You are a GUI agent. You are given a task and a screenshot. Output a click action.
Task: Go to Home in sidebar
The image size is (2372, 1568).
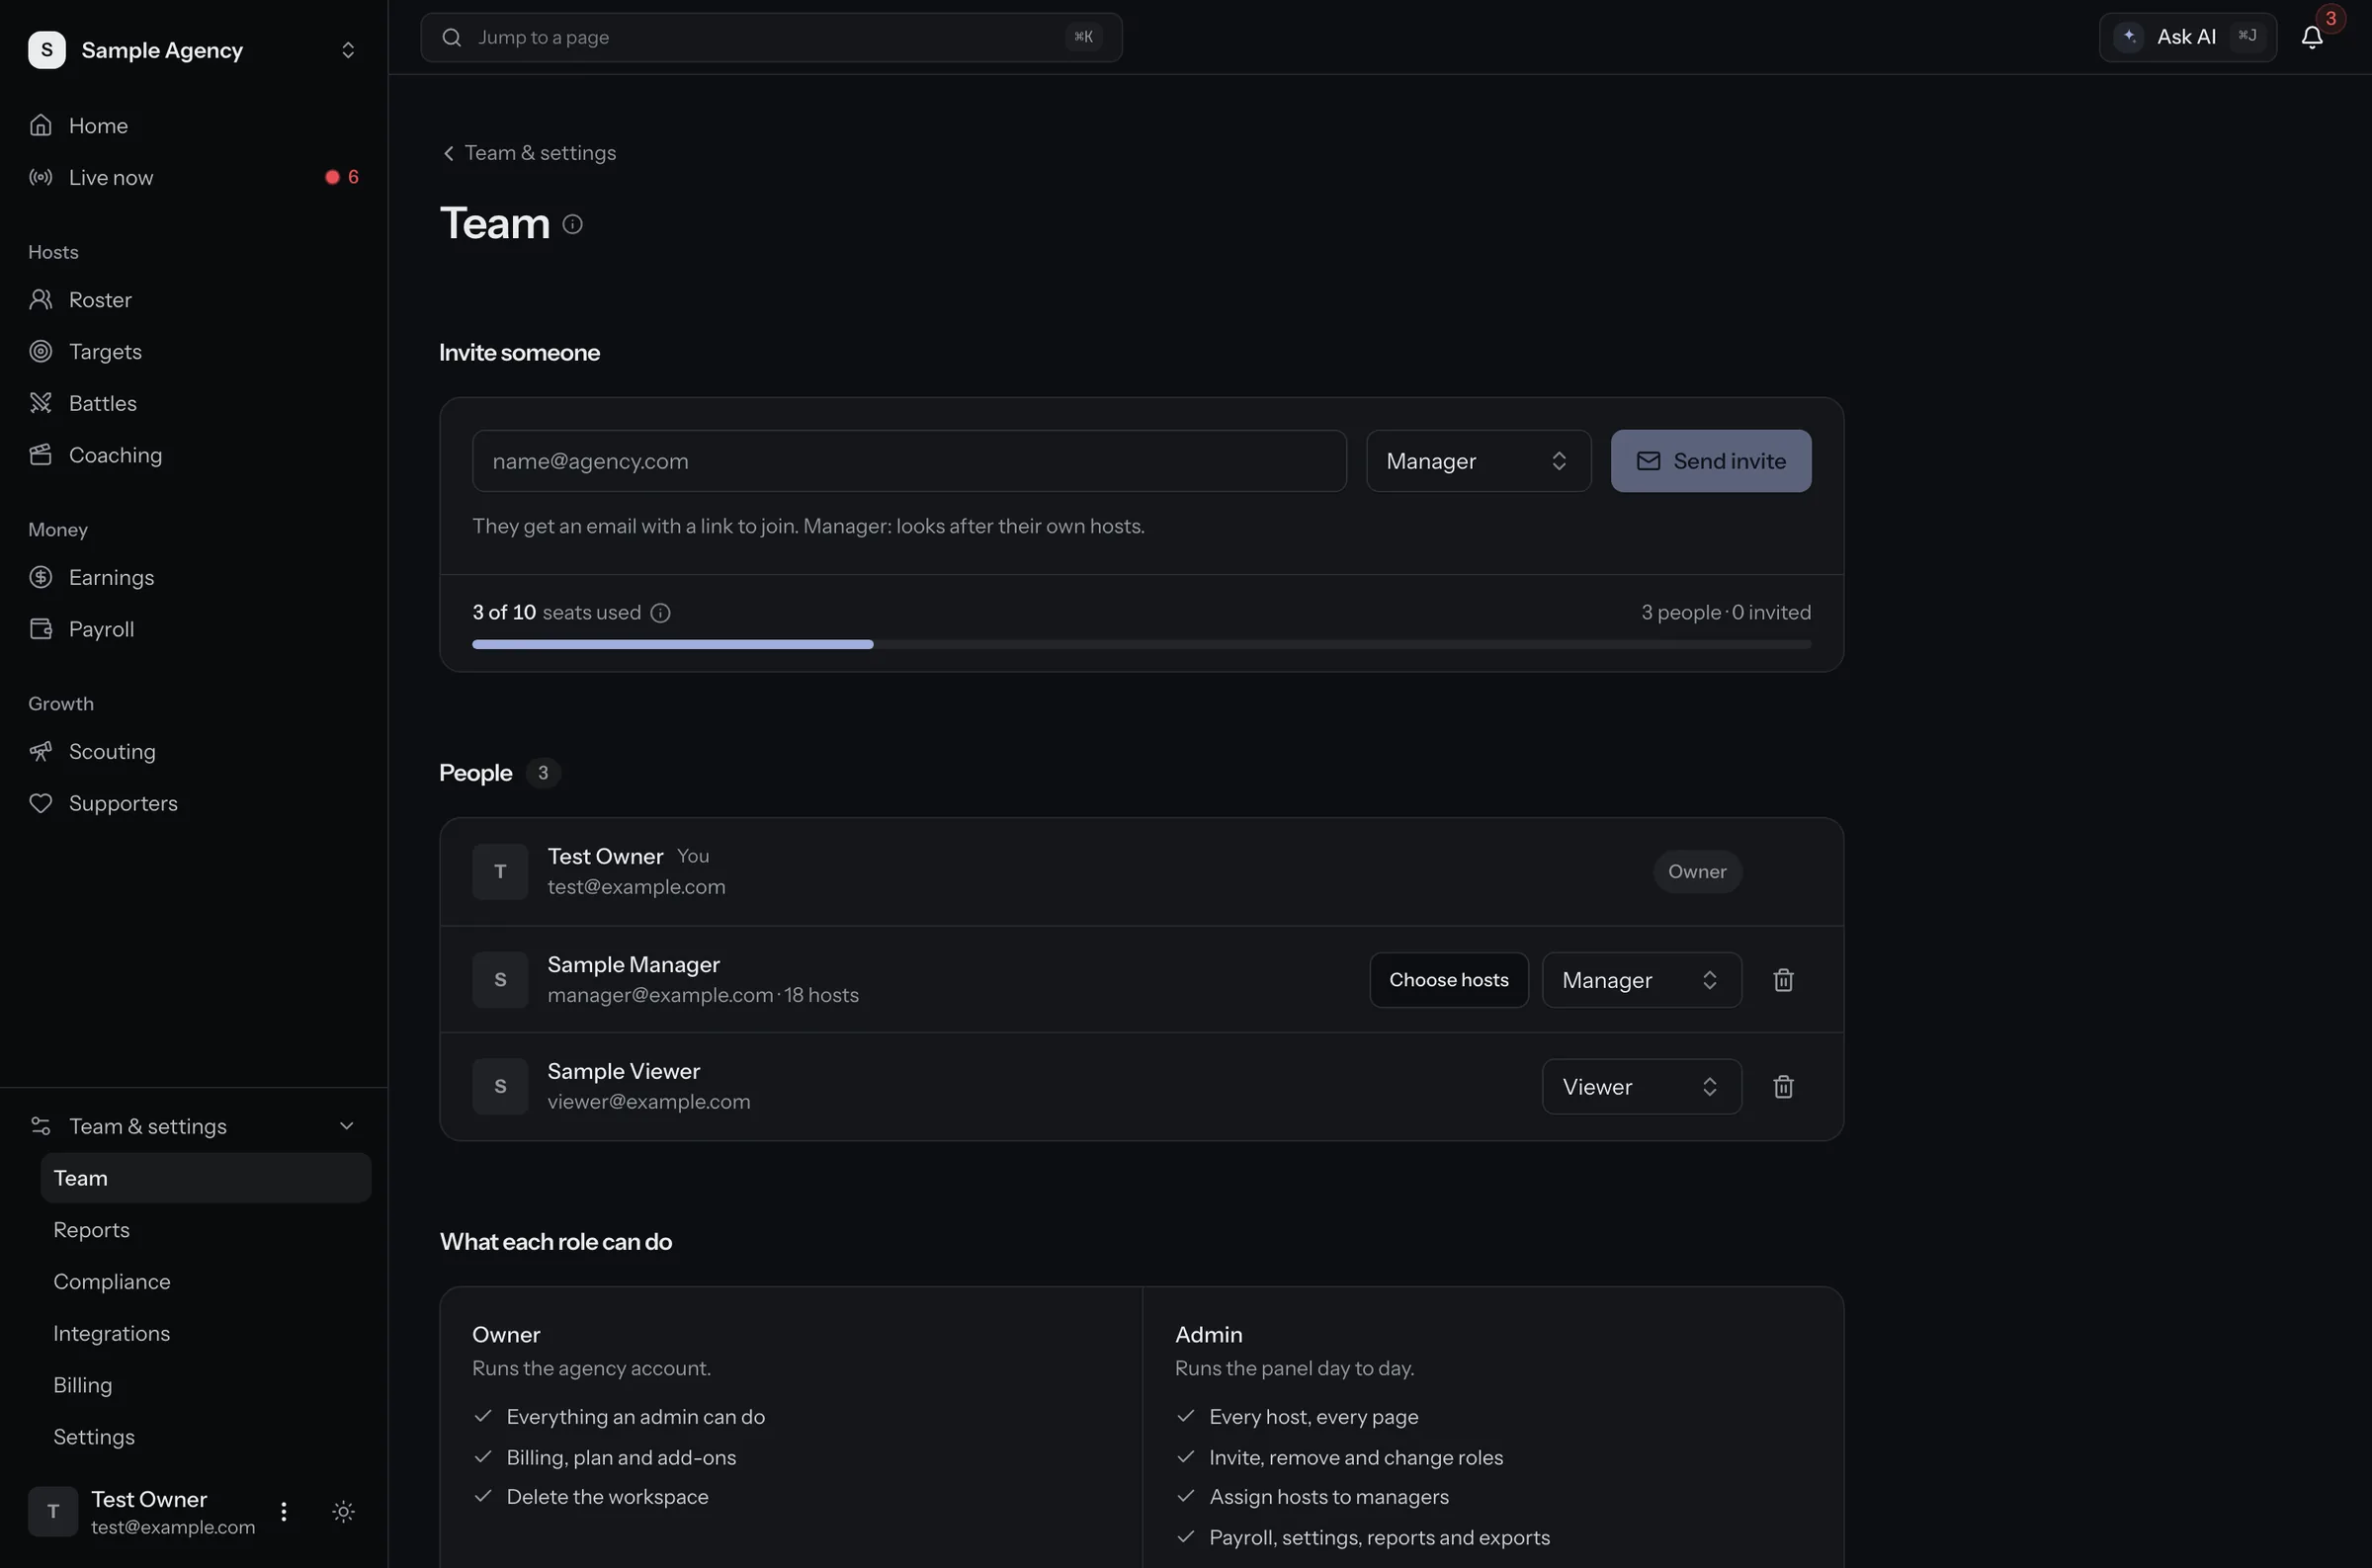pyautogui.click(x=194, y=126)
